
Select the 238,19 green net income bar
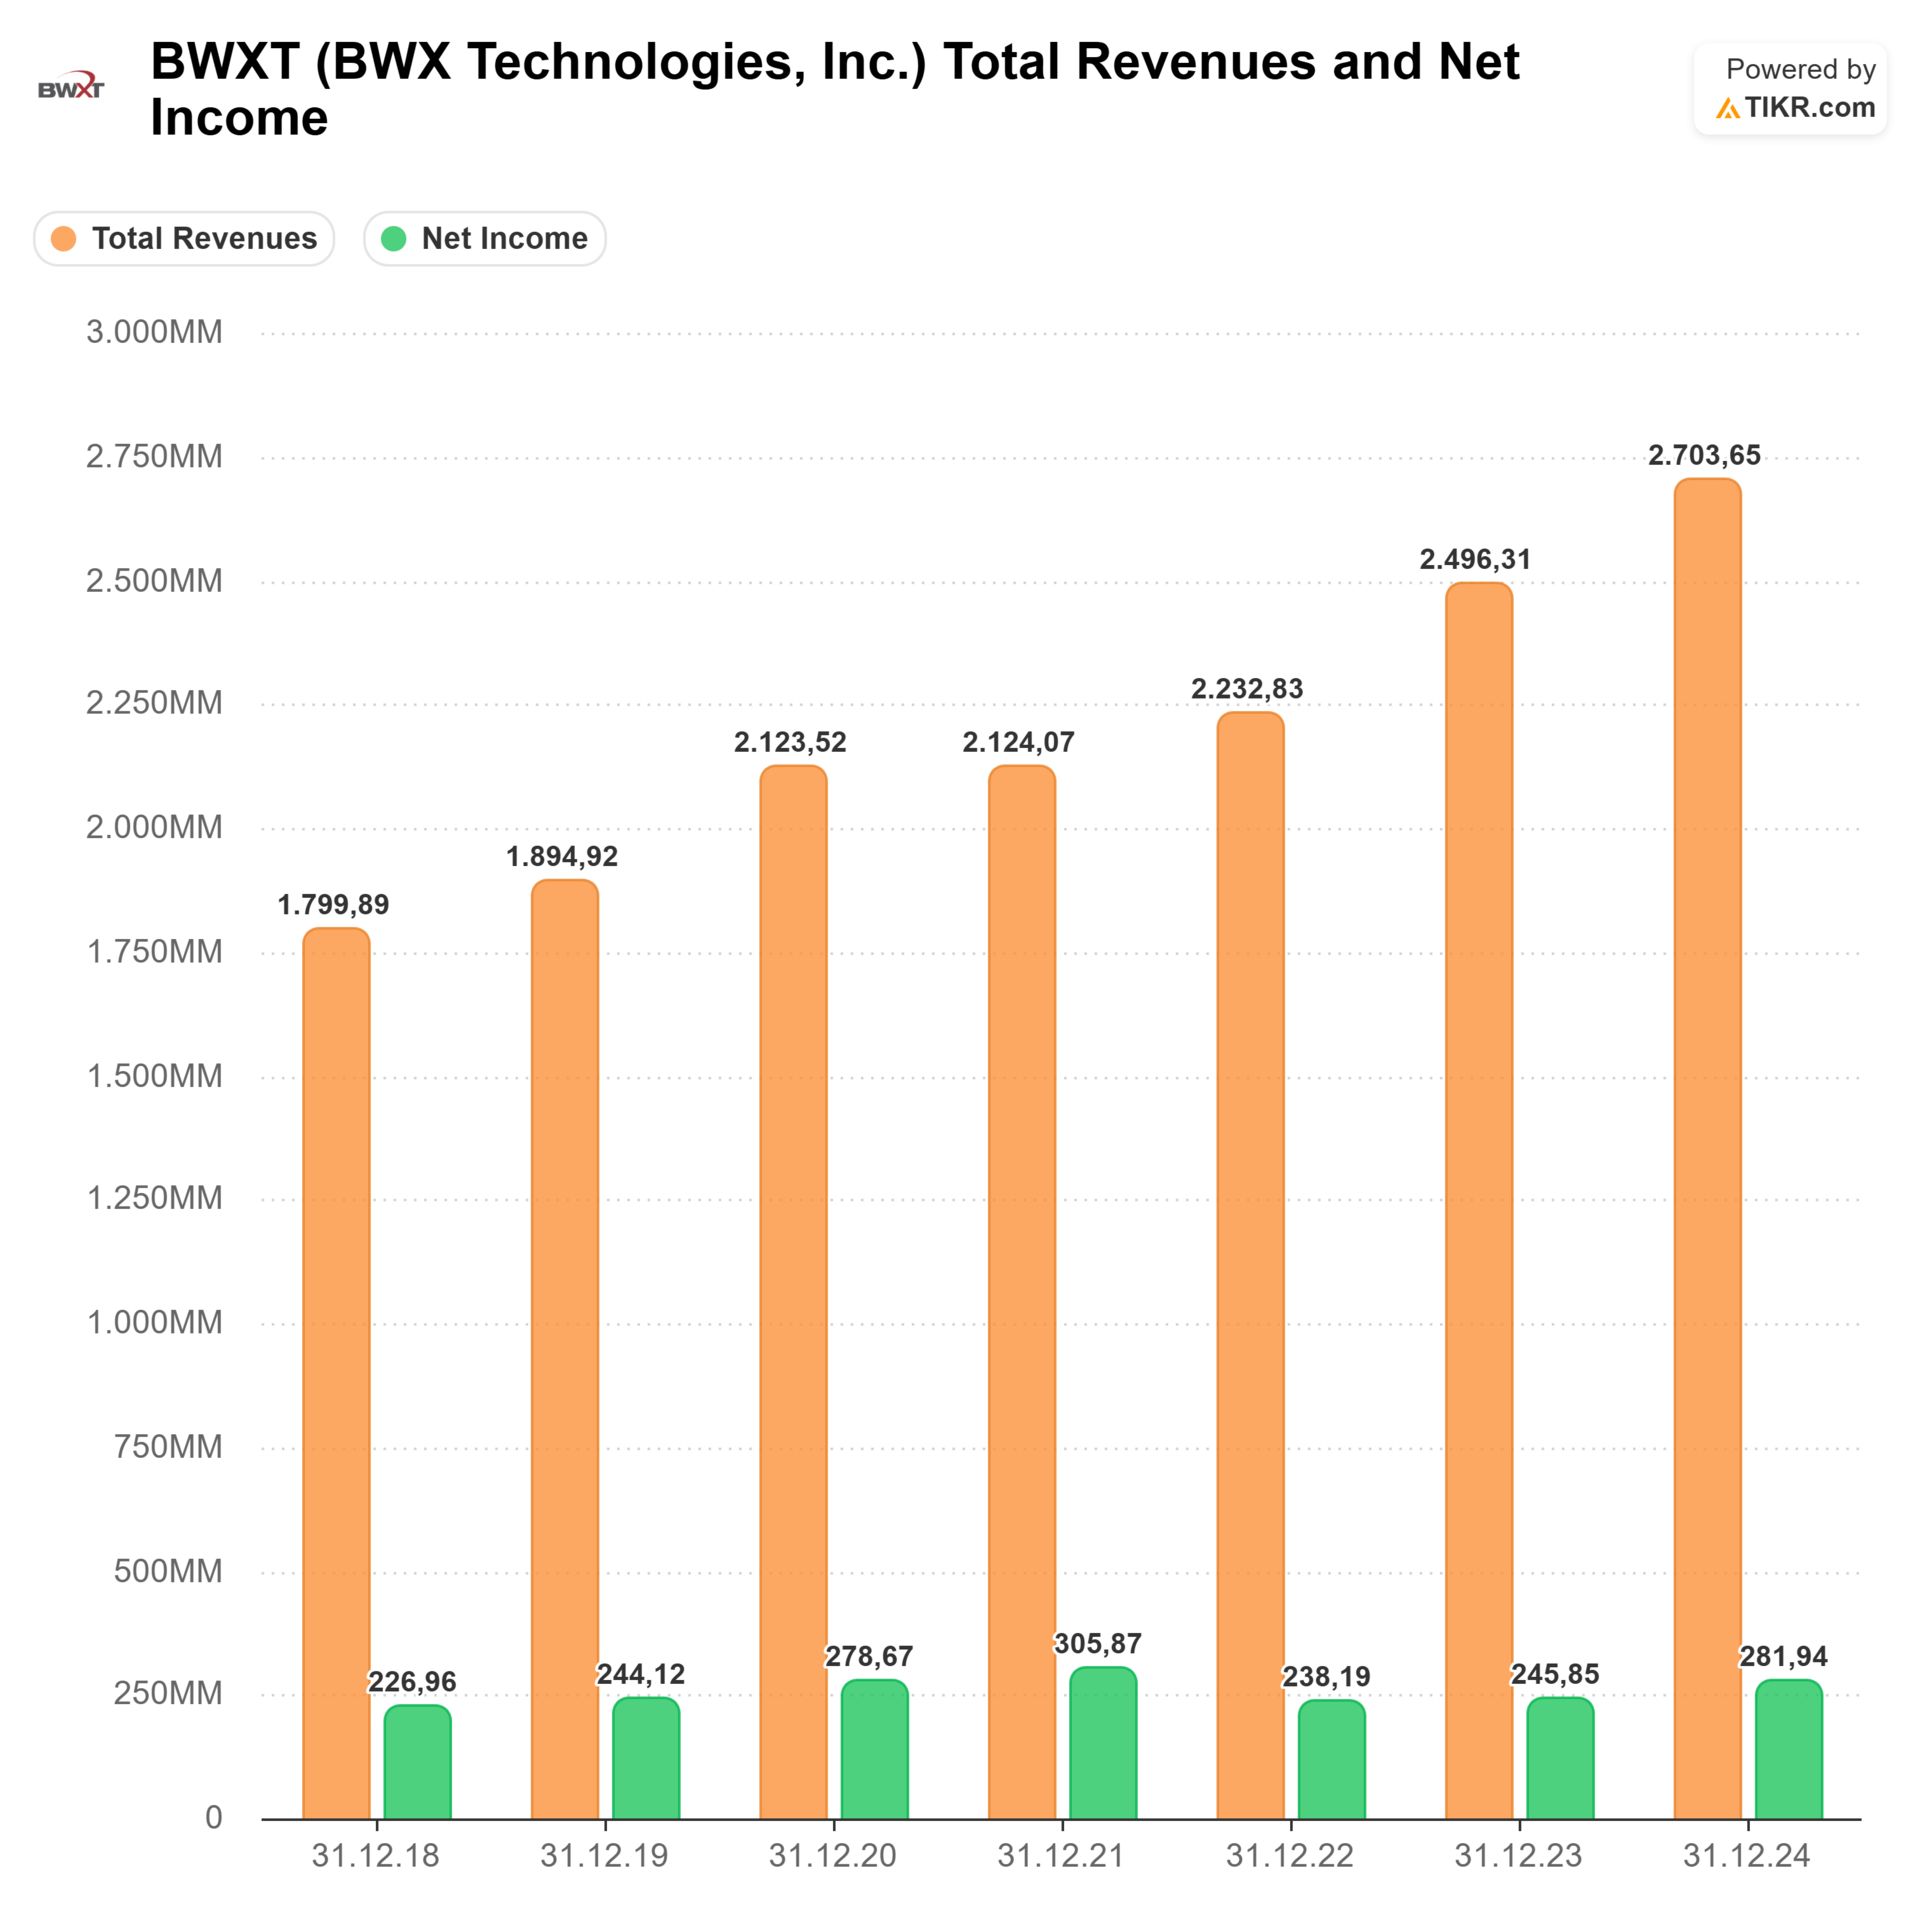[1331, 1759]
